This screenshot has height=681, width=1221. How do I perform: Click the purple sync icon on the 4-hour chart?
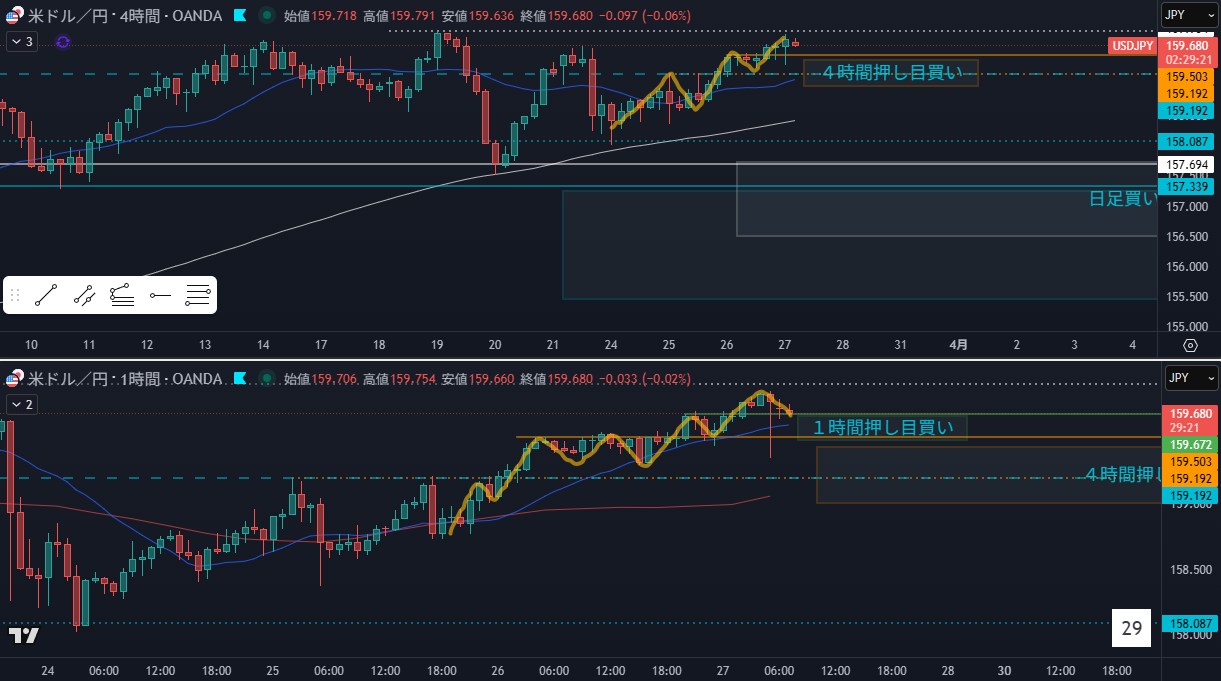[63, 42]
